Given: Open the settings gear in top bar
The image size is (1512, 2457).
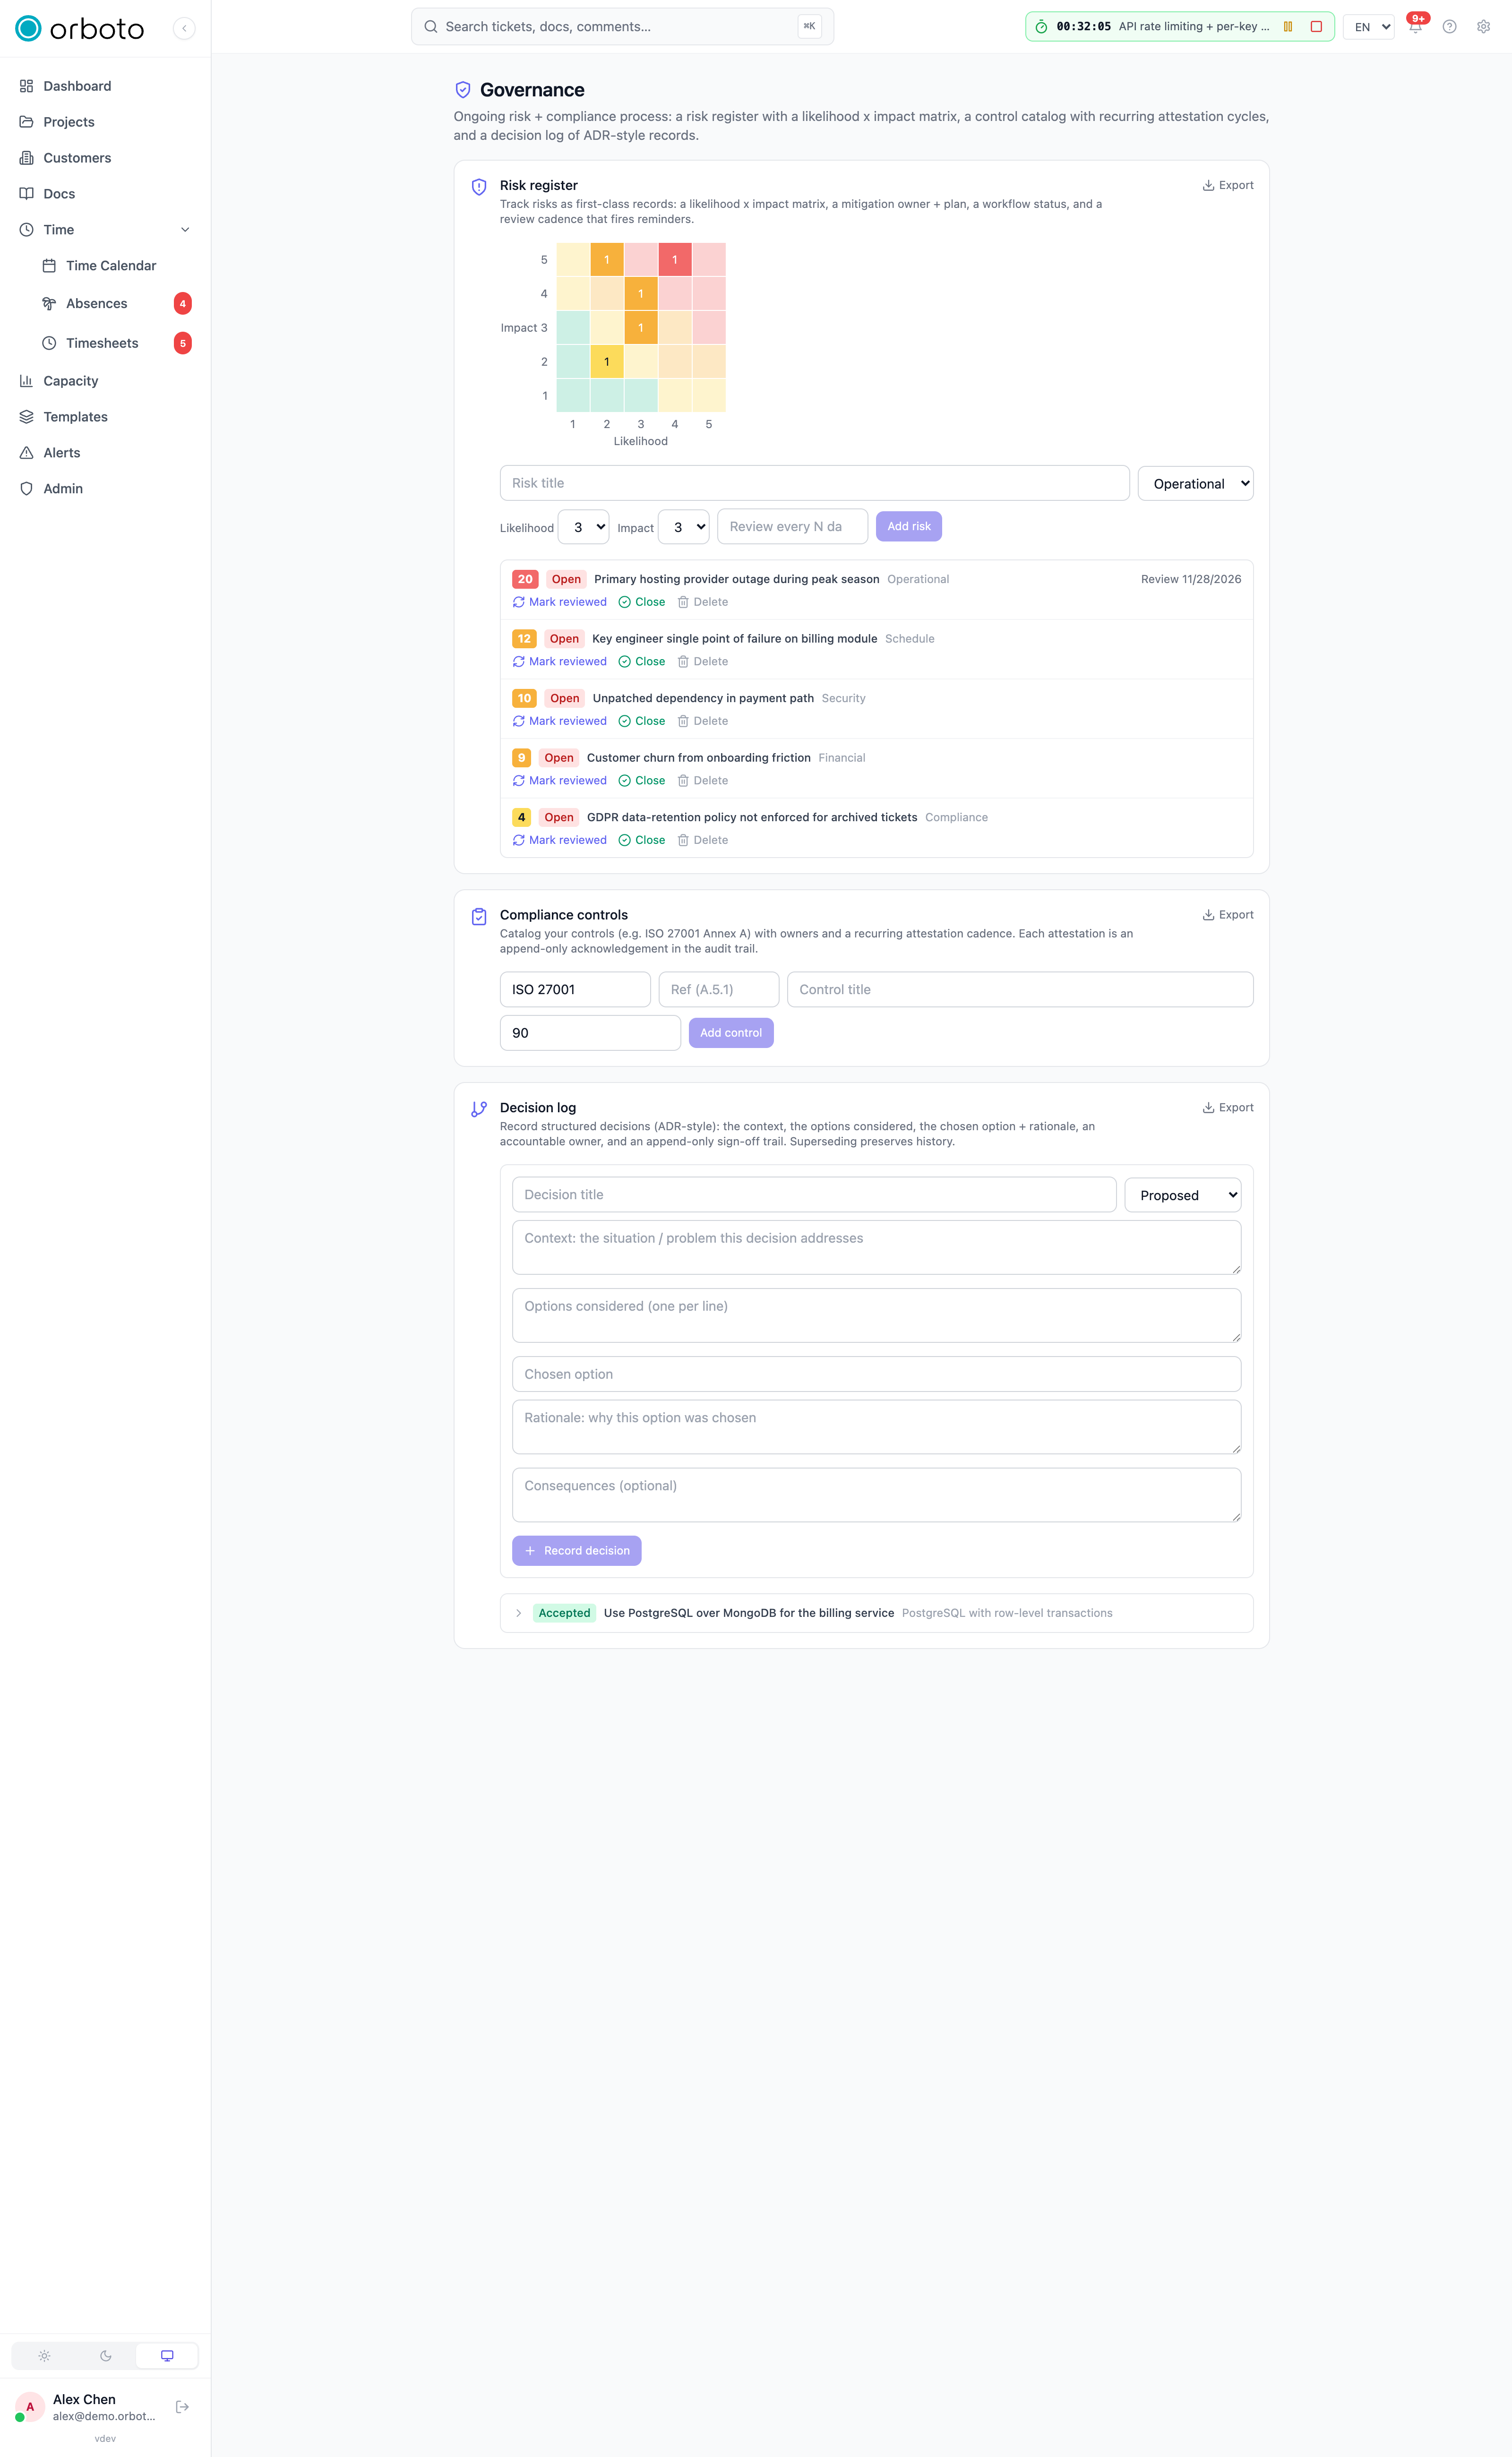Looking at the screenshot, I should [1483, 27].
